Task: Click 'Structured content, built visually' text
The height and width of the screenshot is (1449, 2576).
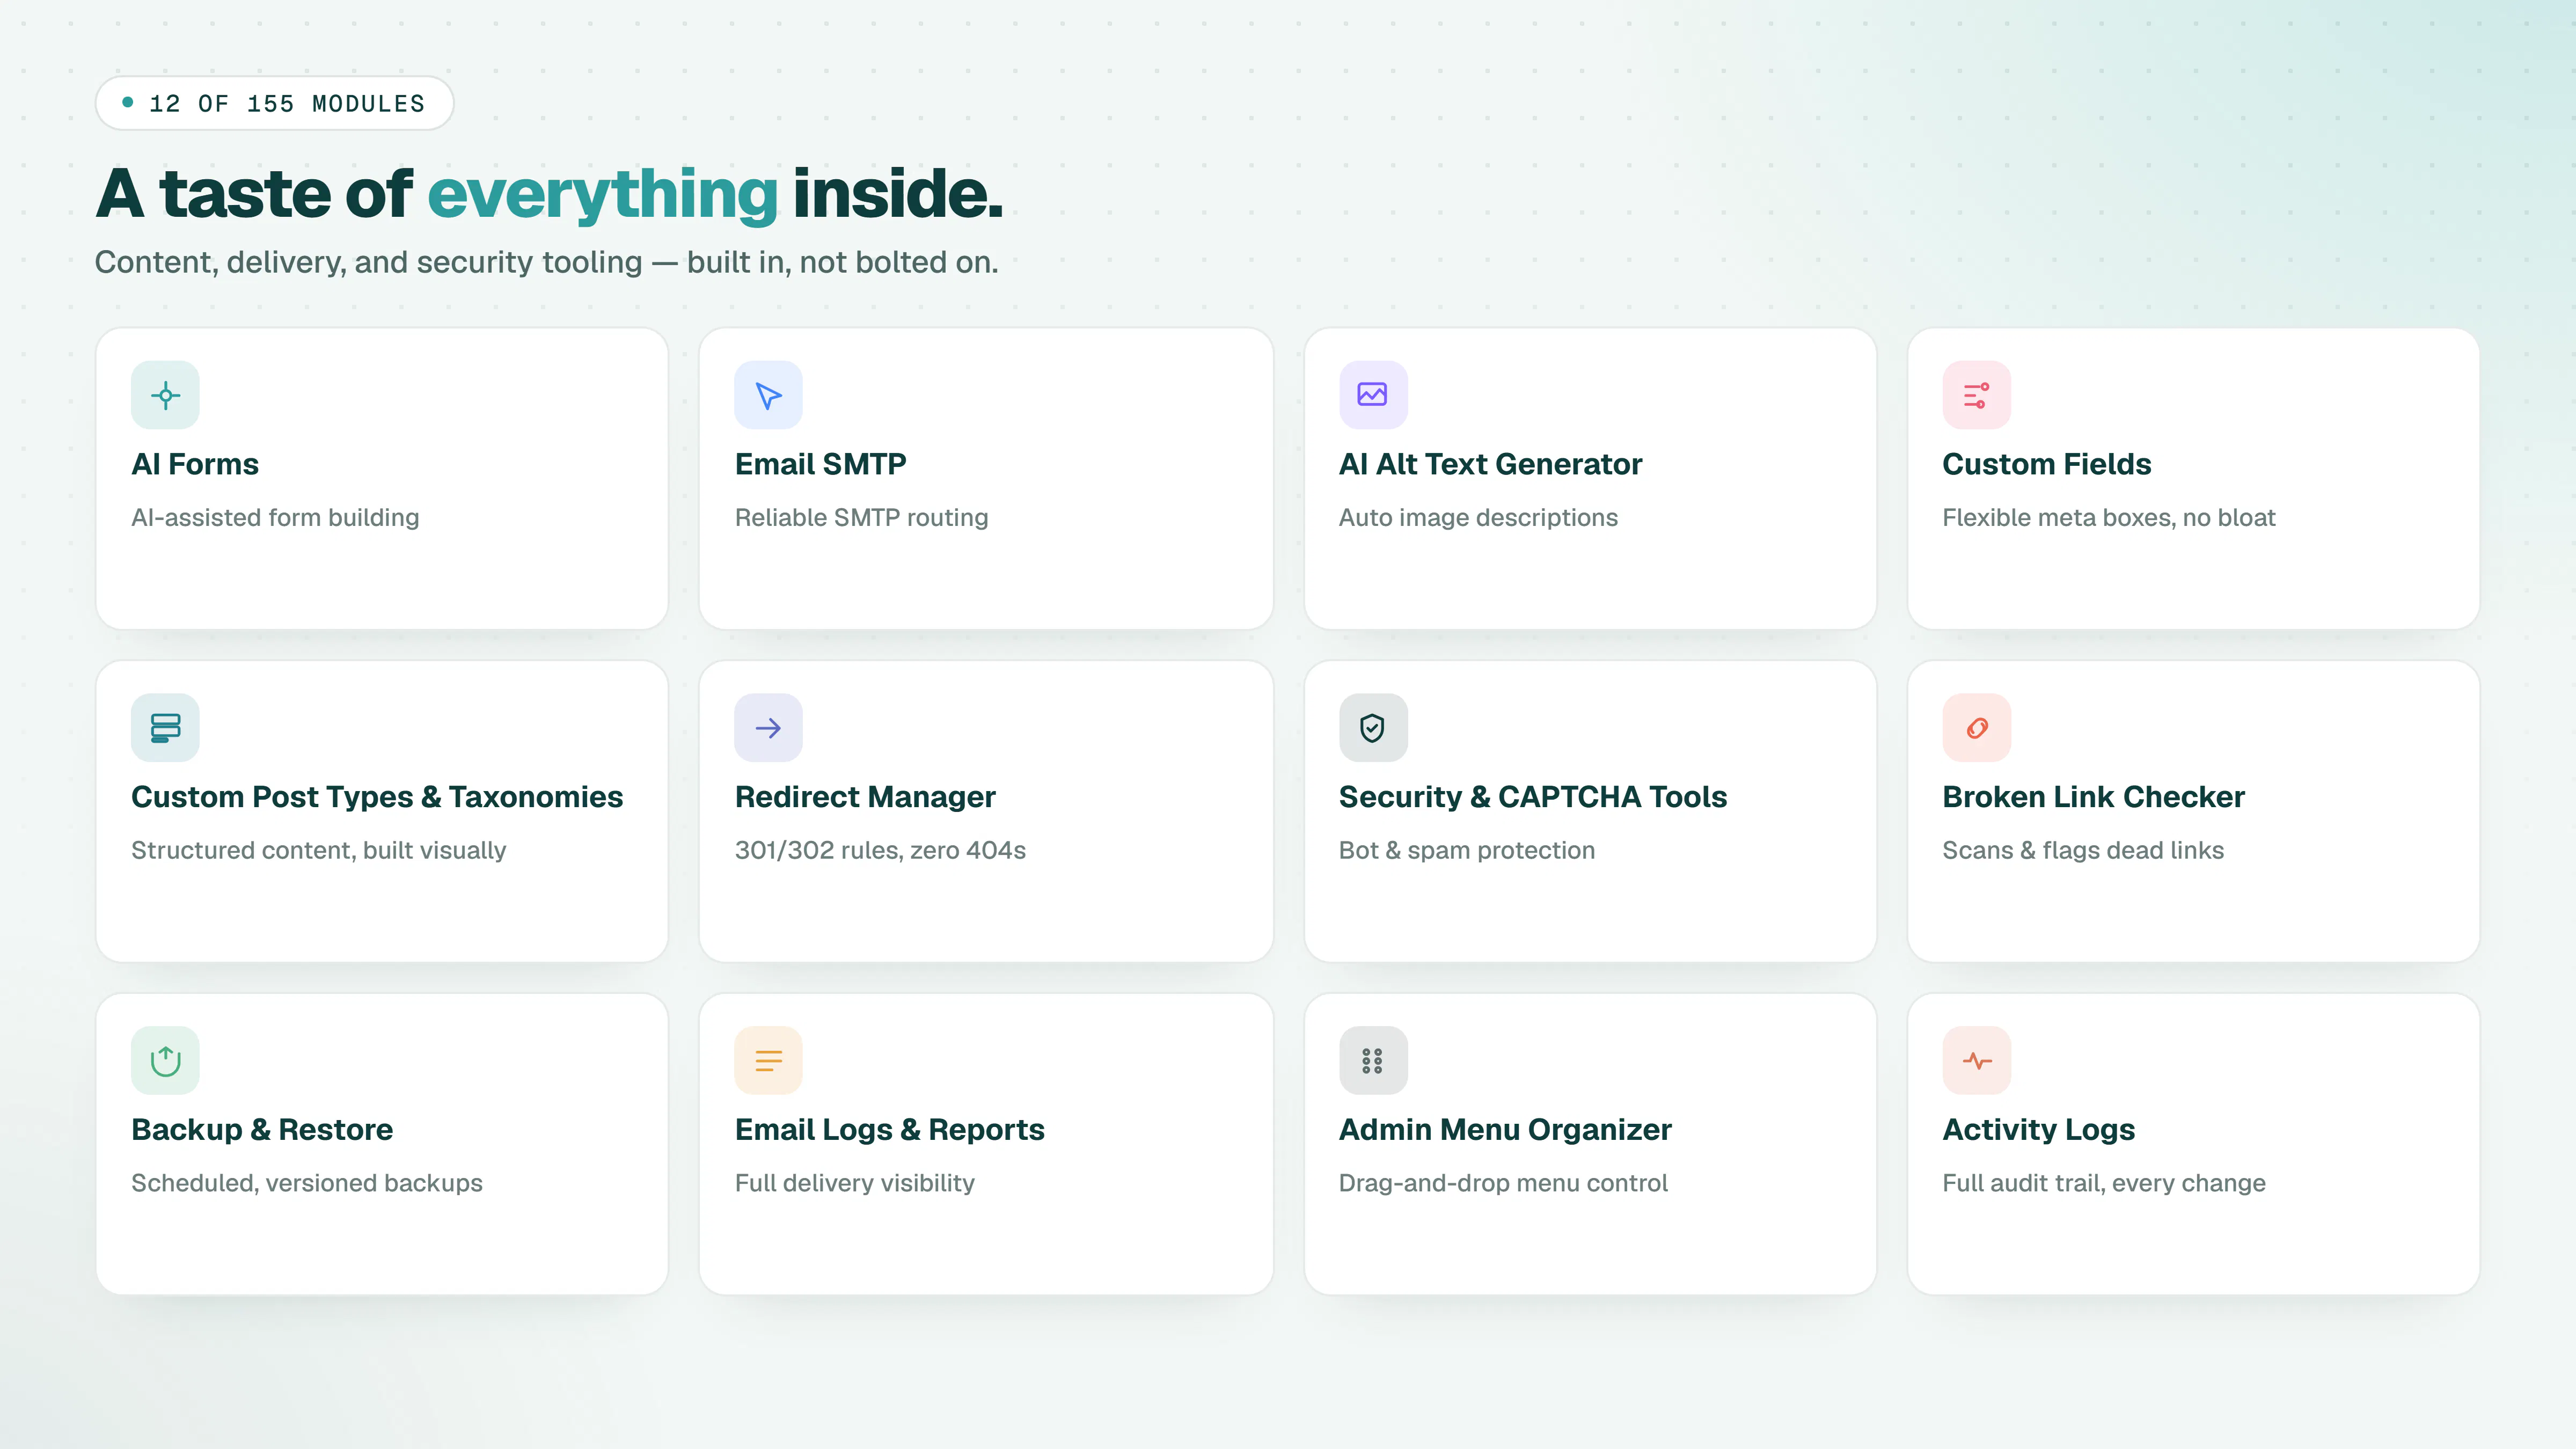Action: (x=318, y=850)
